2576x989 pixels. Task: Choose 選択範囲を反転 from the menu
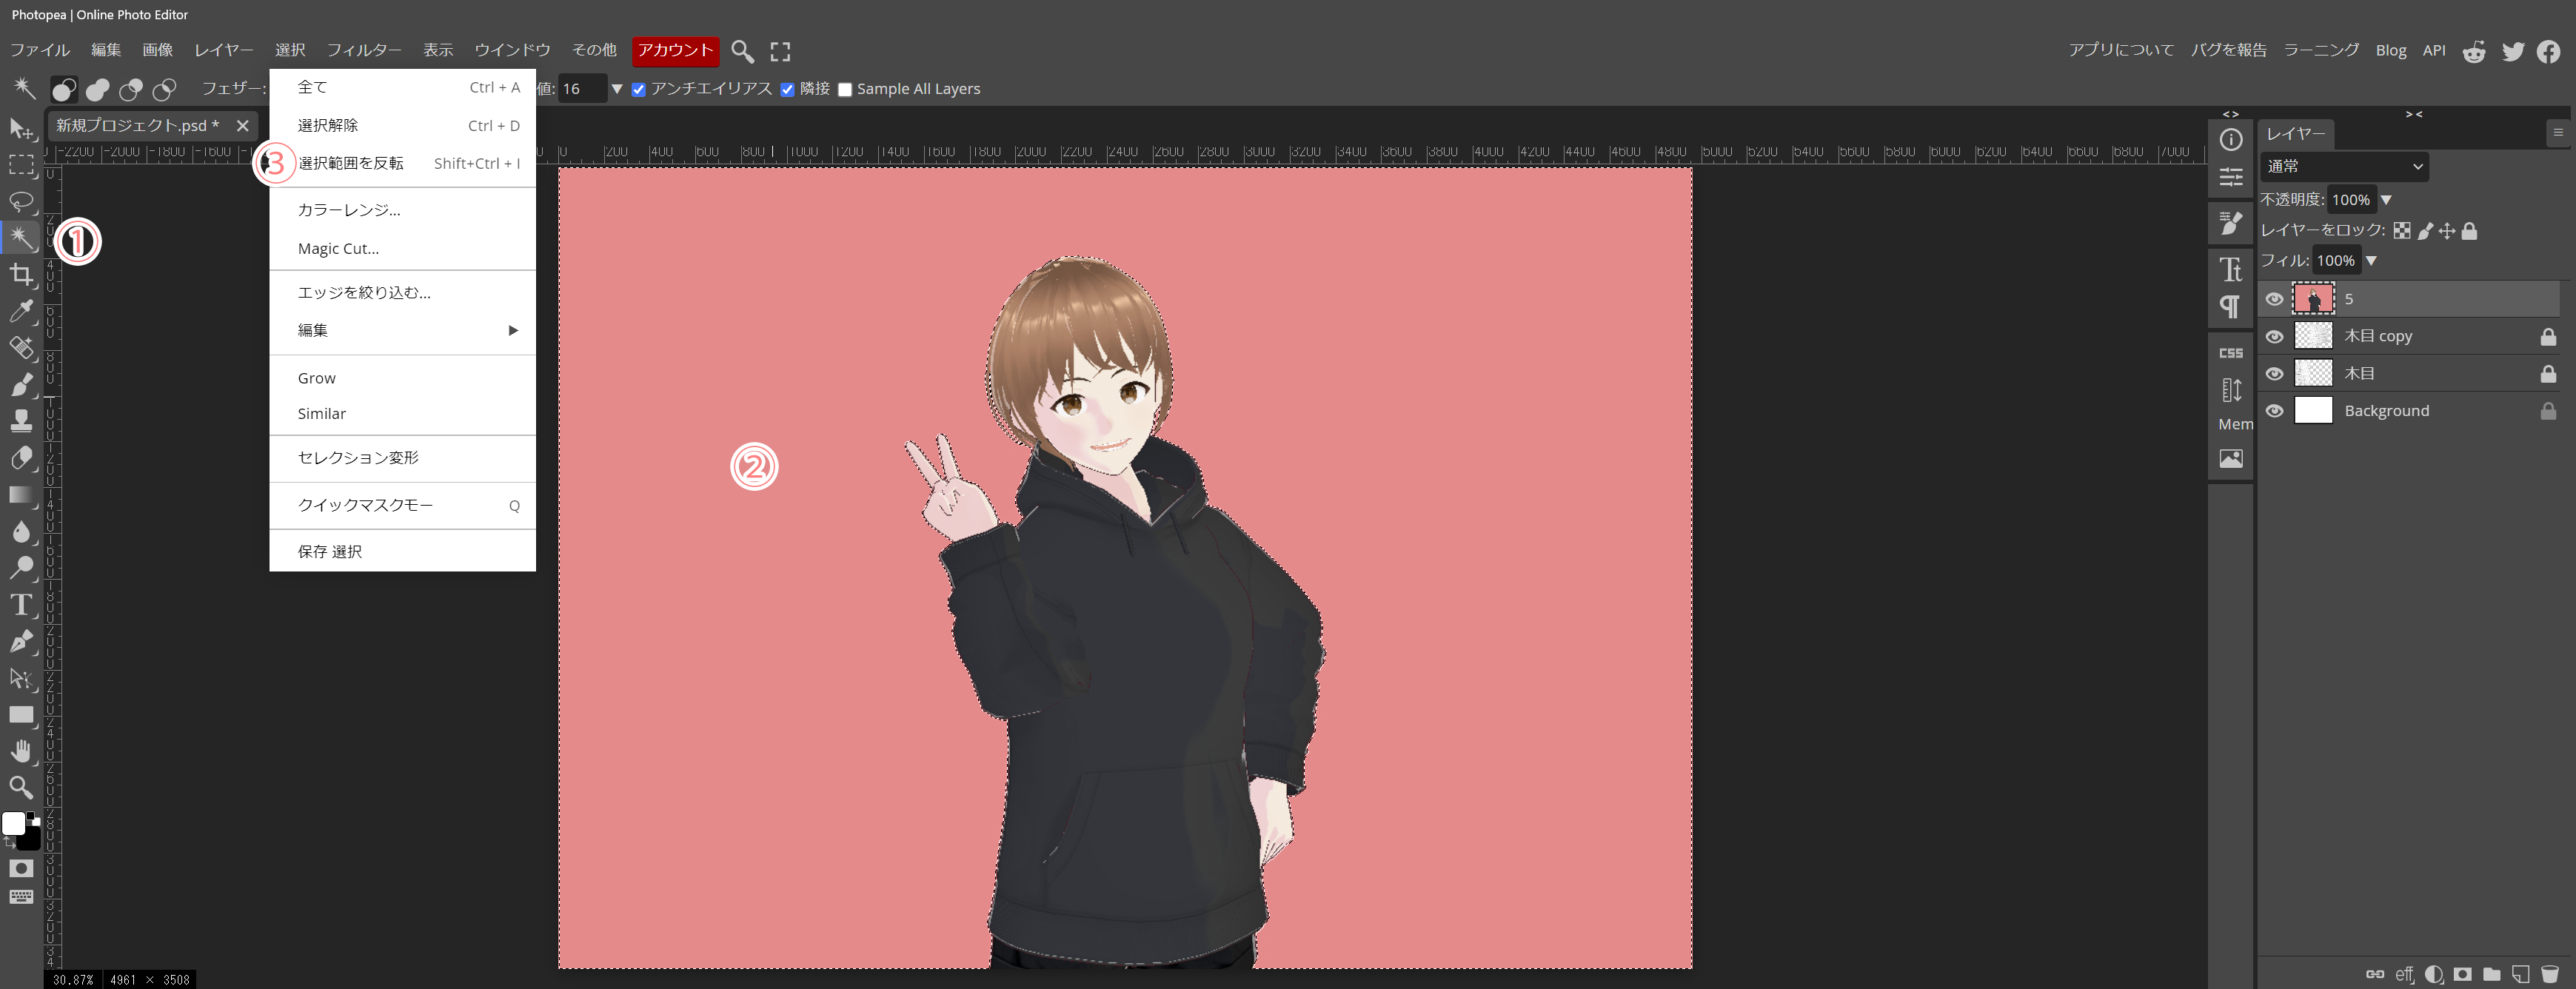coord(351,163)
